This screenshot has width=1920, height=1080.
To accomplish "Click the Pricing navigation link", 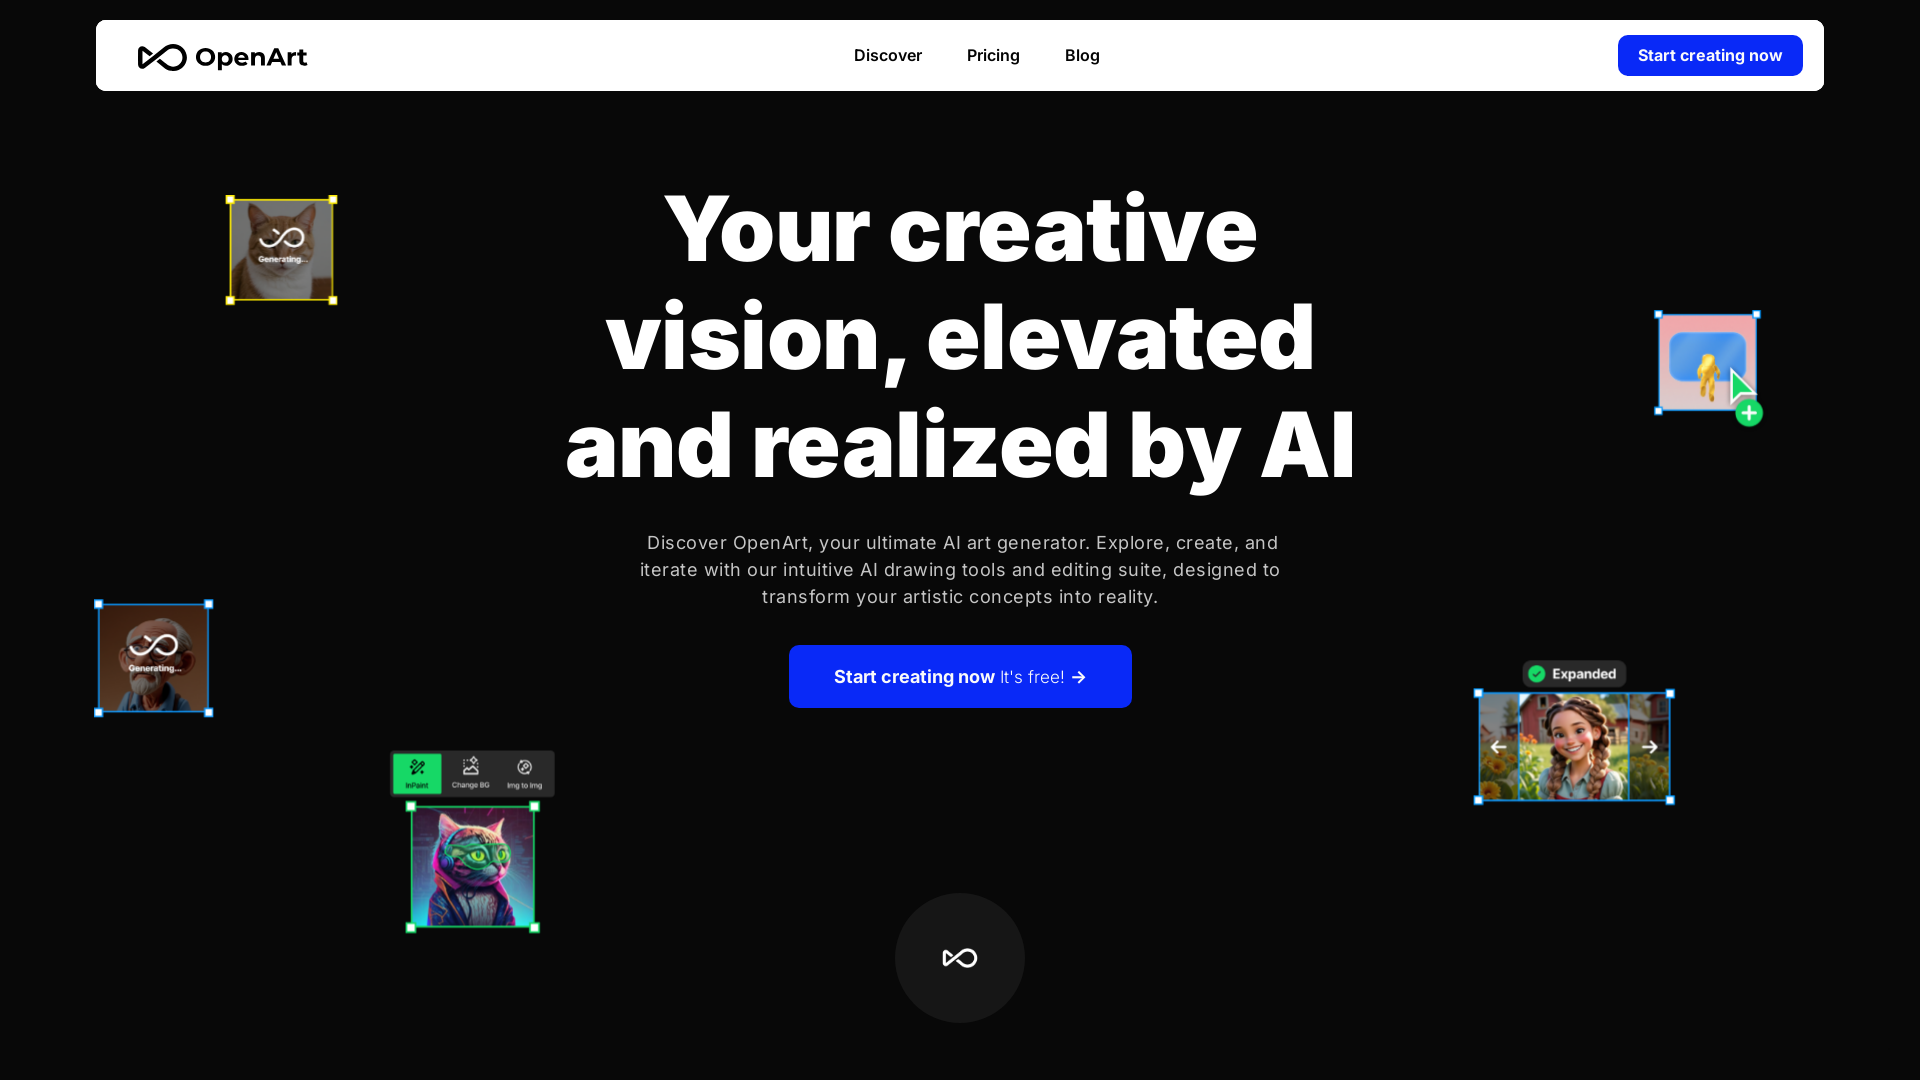I will point(993,55).
